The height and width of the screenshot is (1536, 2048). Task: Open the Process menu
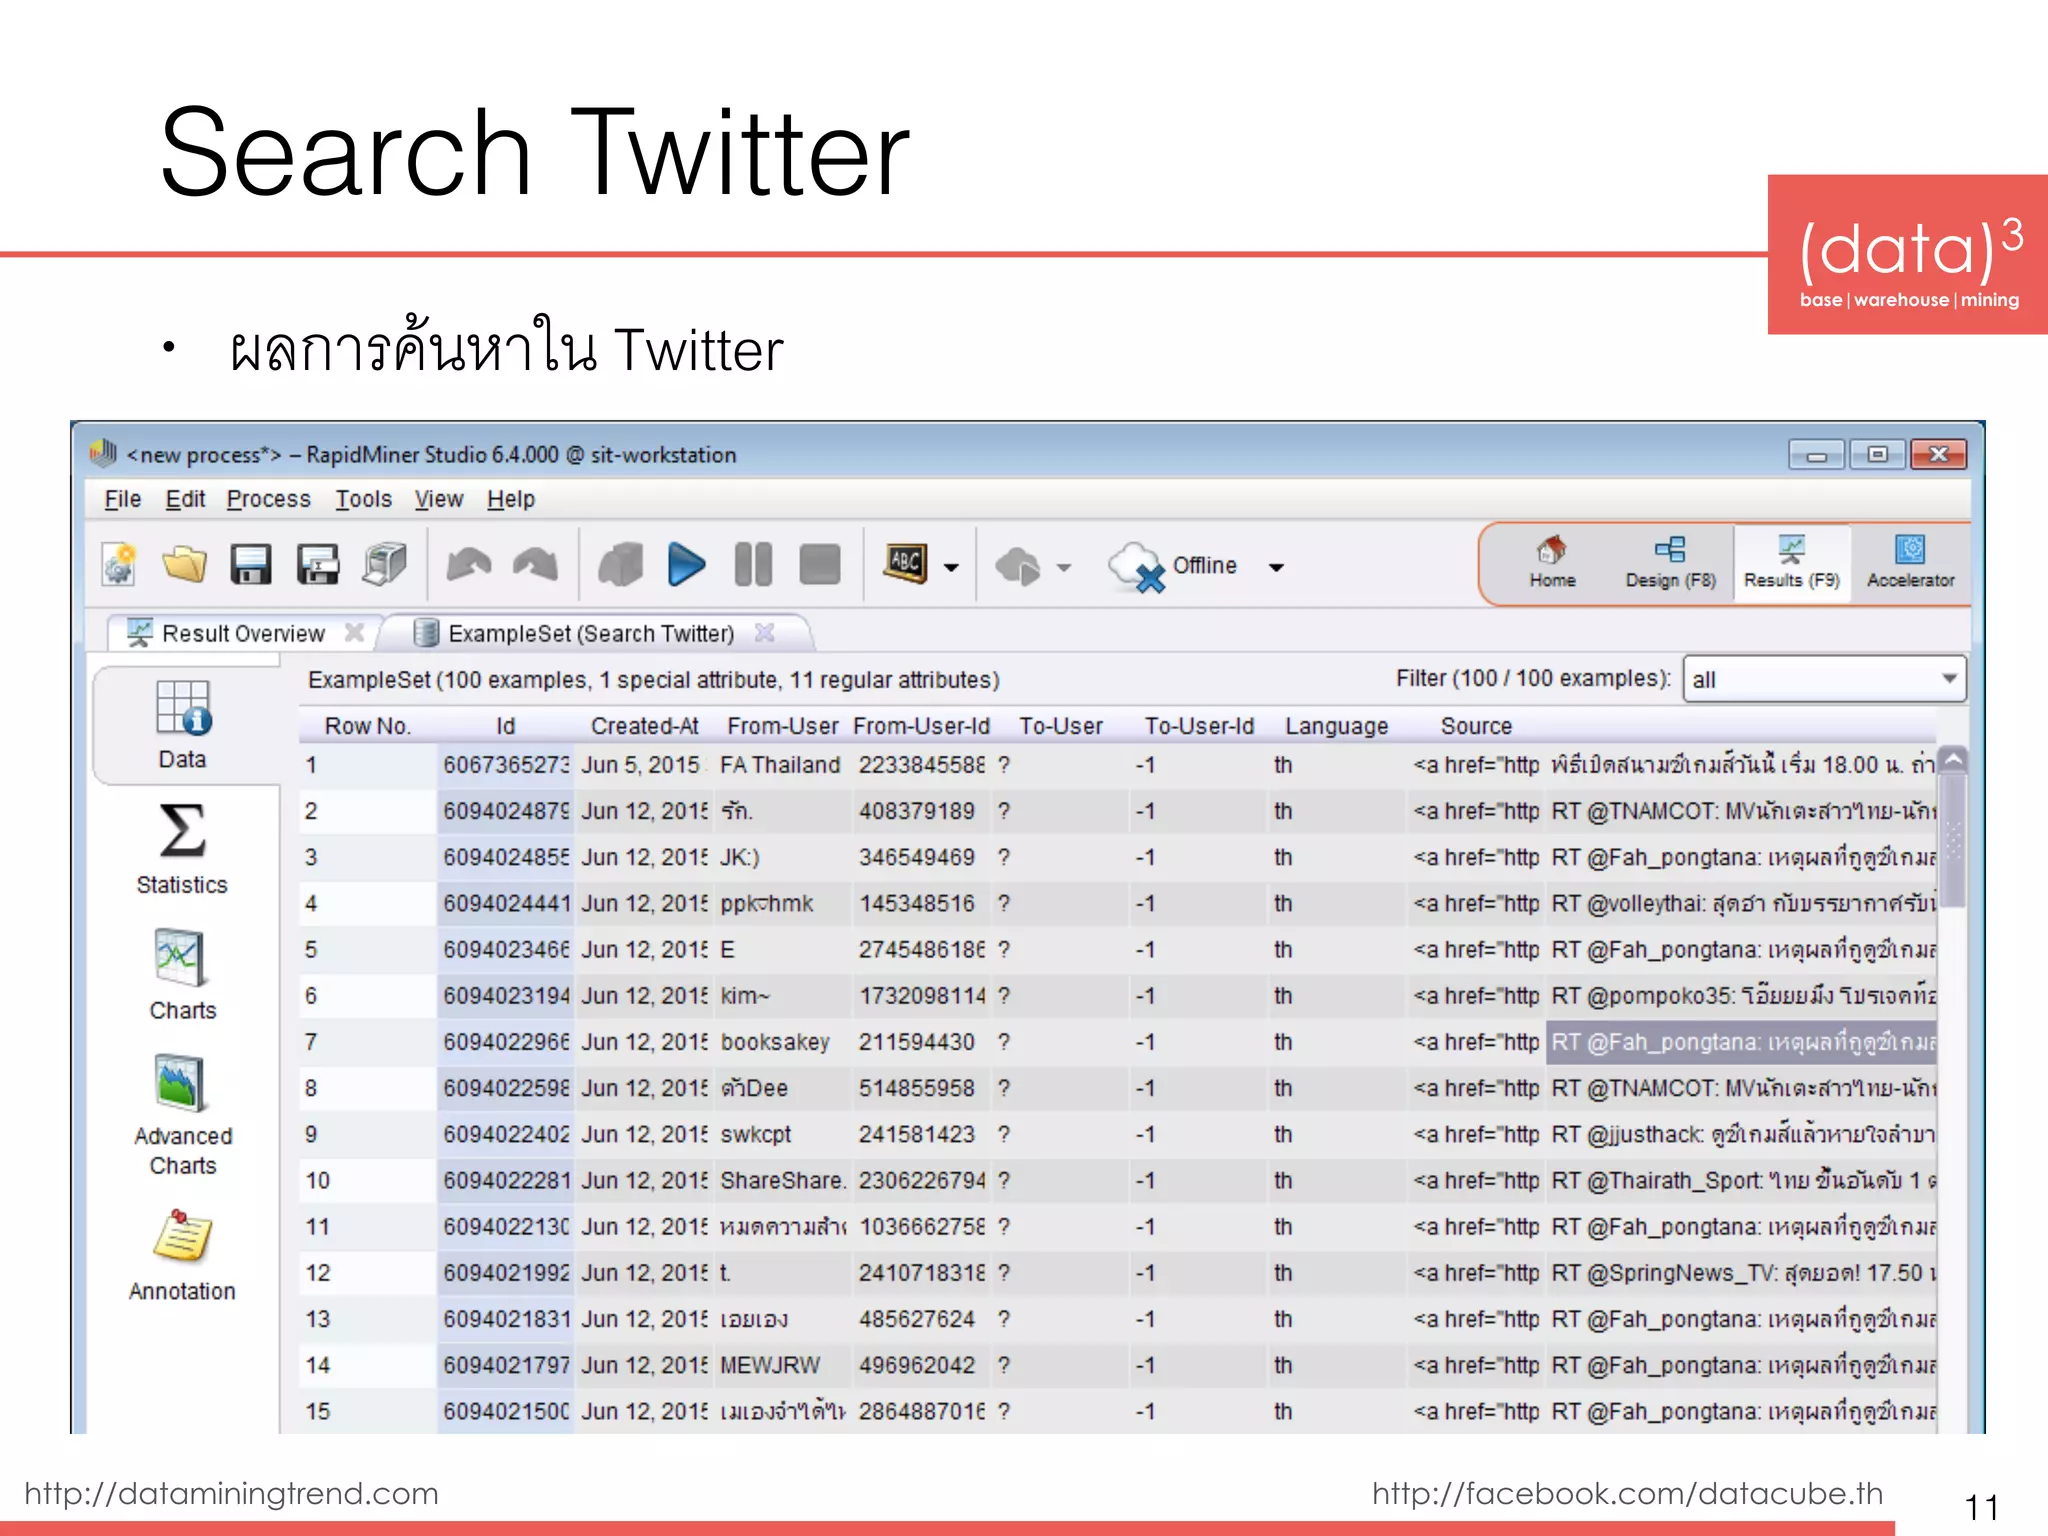[x=268, y=499]
